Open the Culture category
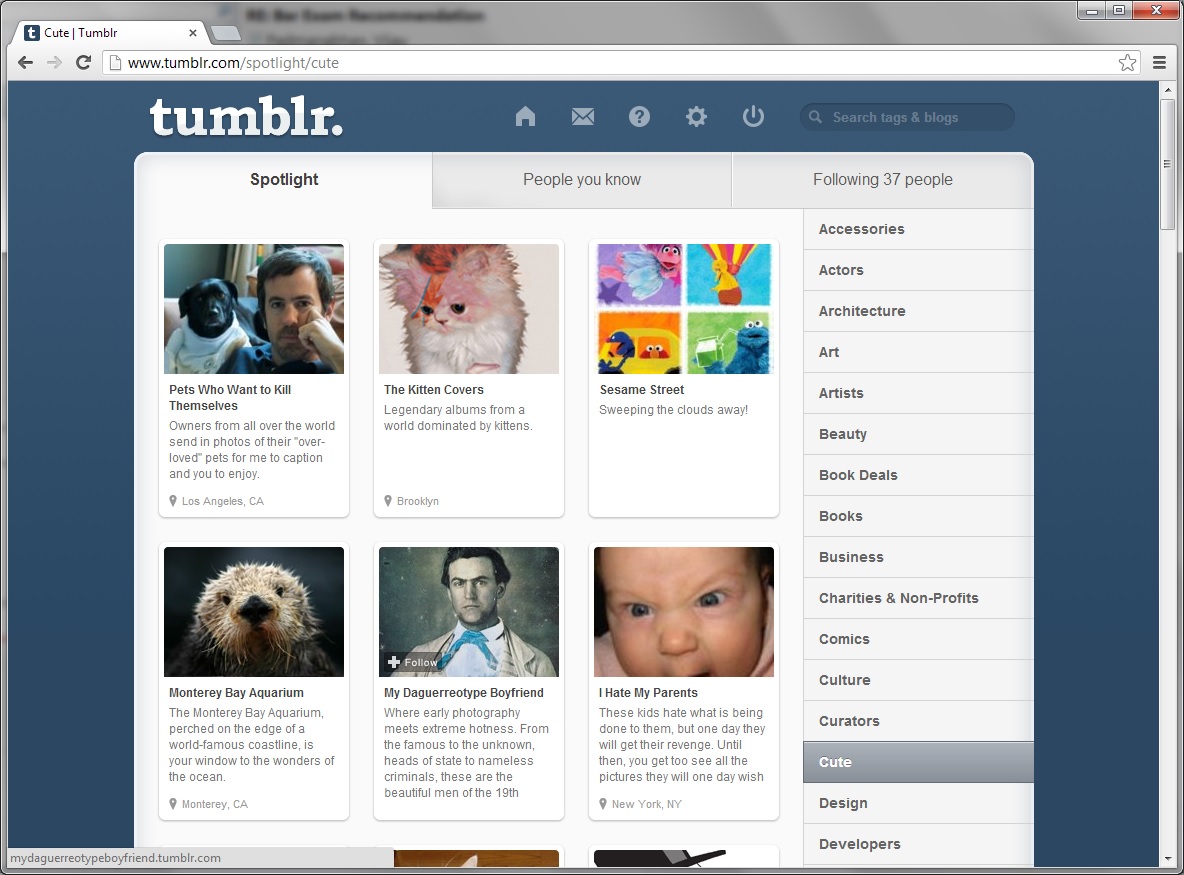Image resolution: width=1184 pixels, height=875 pixels. click(918, 680)
